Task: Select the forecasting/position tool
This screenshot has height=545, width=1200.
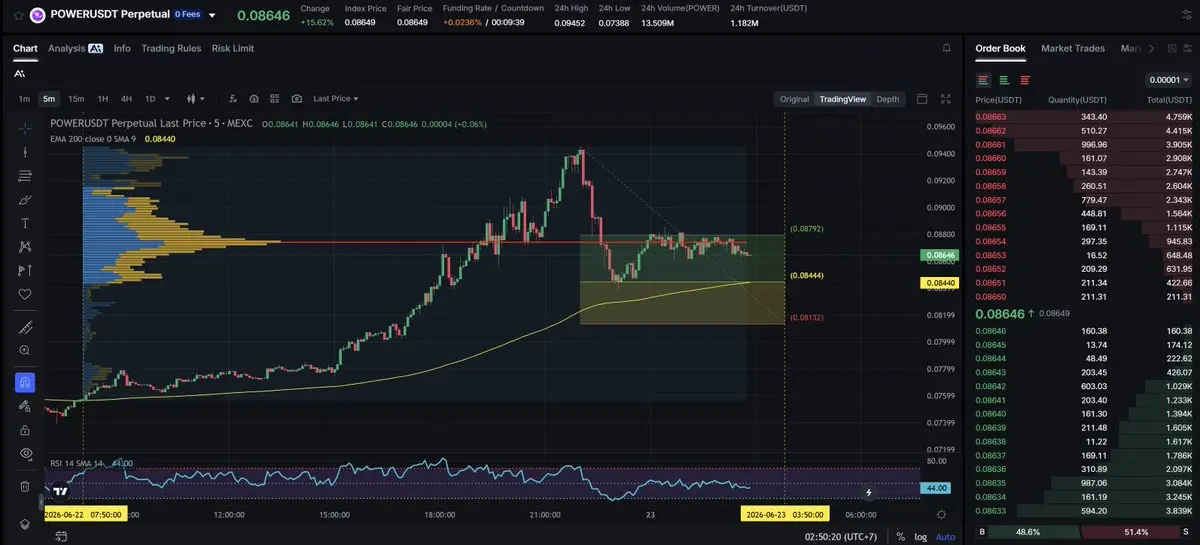Action: (x=25, y=271)
